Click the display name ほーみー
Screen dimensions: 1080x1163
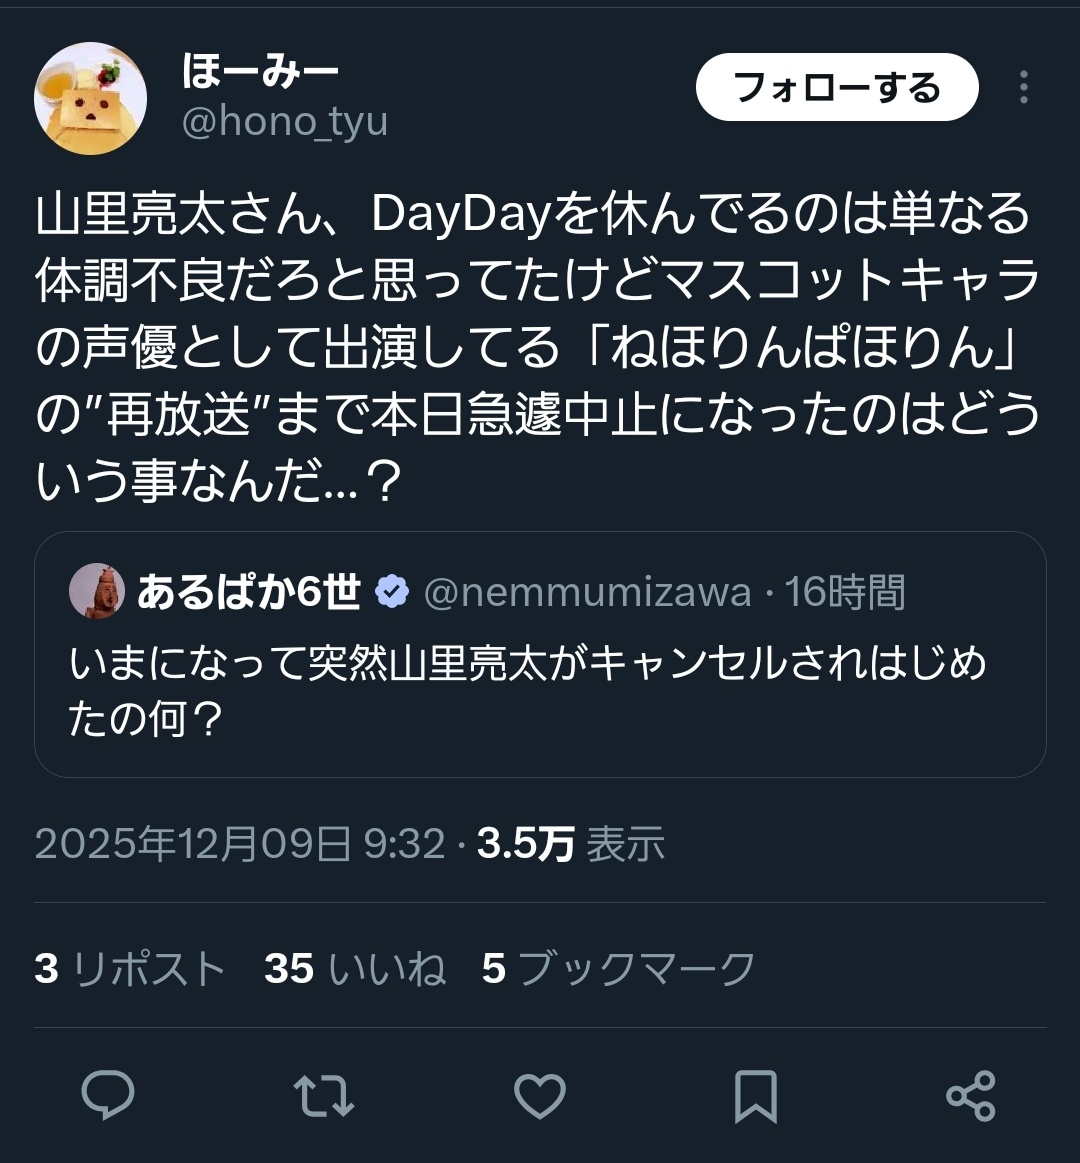point(260,71)
